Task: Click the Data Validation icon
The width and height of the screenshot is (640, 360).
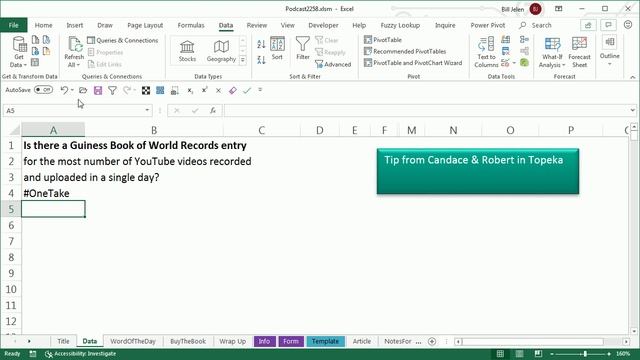Action: point(506,63)
